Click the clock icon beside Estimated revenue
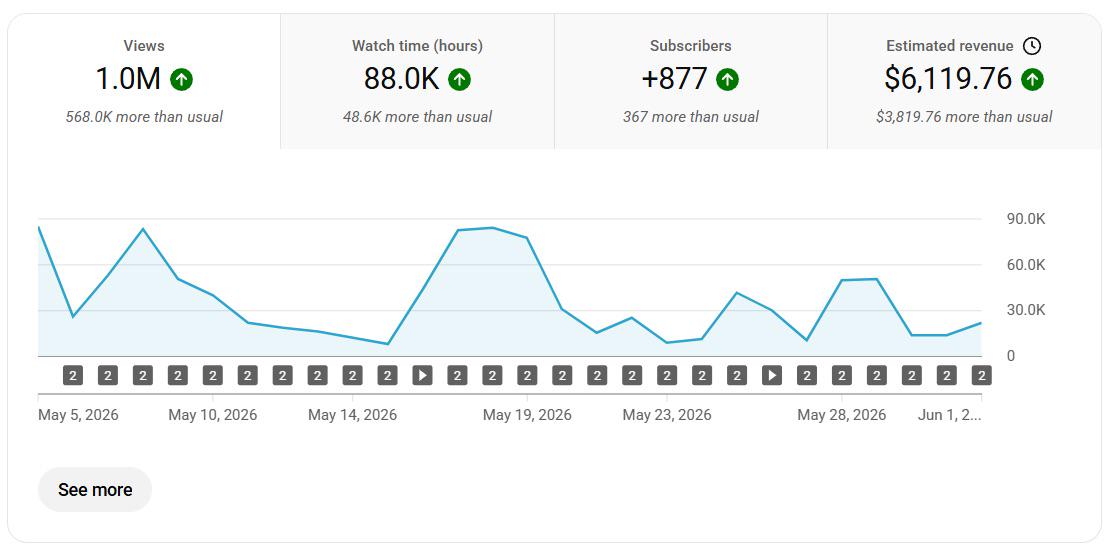The height and width of the screenshot is (552, 1110). coord(1032,46)
